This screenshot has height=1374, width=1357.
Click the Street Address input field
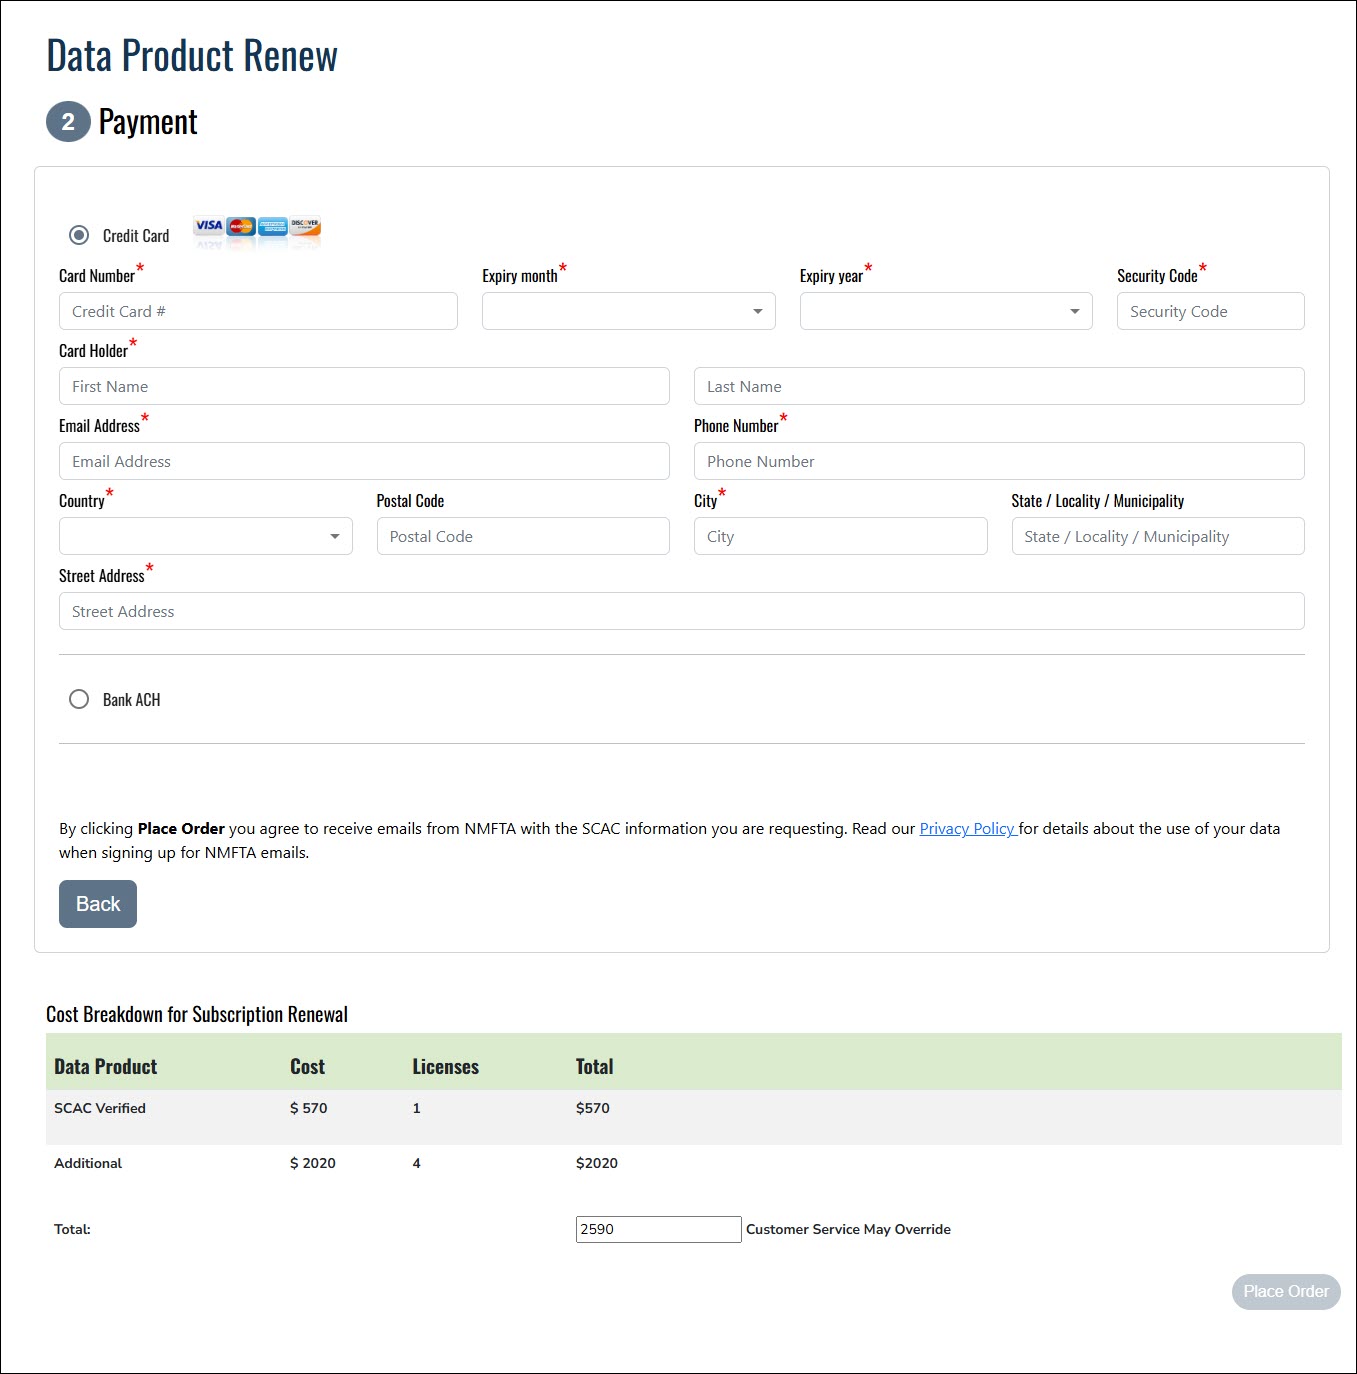(681, 611)
